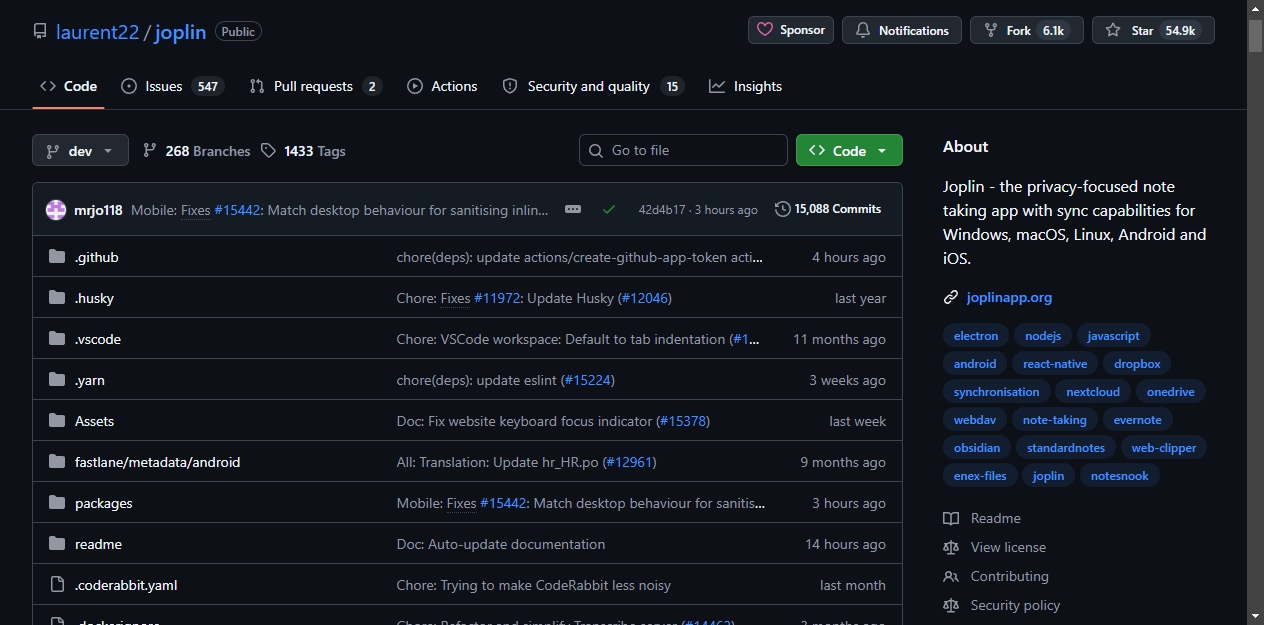Click the .yarn folder icon
This screenshot has height=625, width=1264.
[x=57, y=380]
